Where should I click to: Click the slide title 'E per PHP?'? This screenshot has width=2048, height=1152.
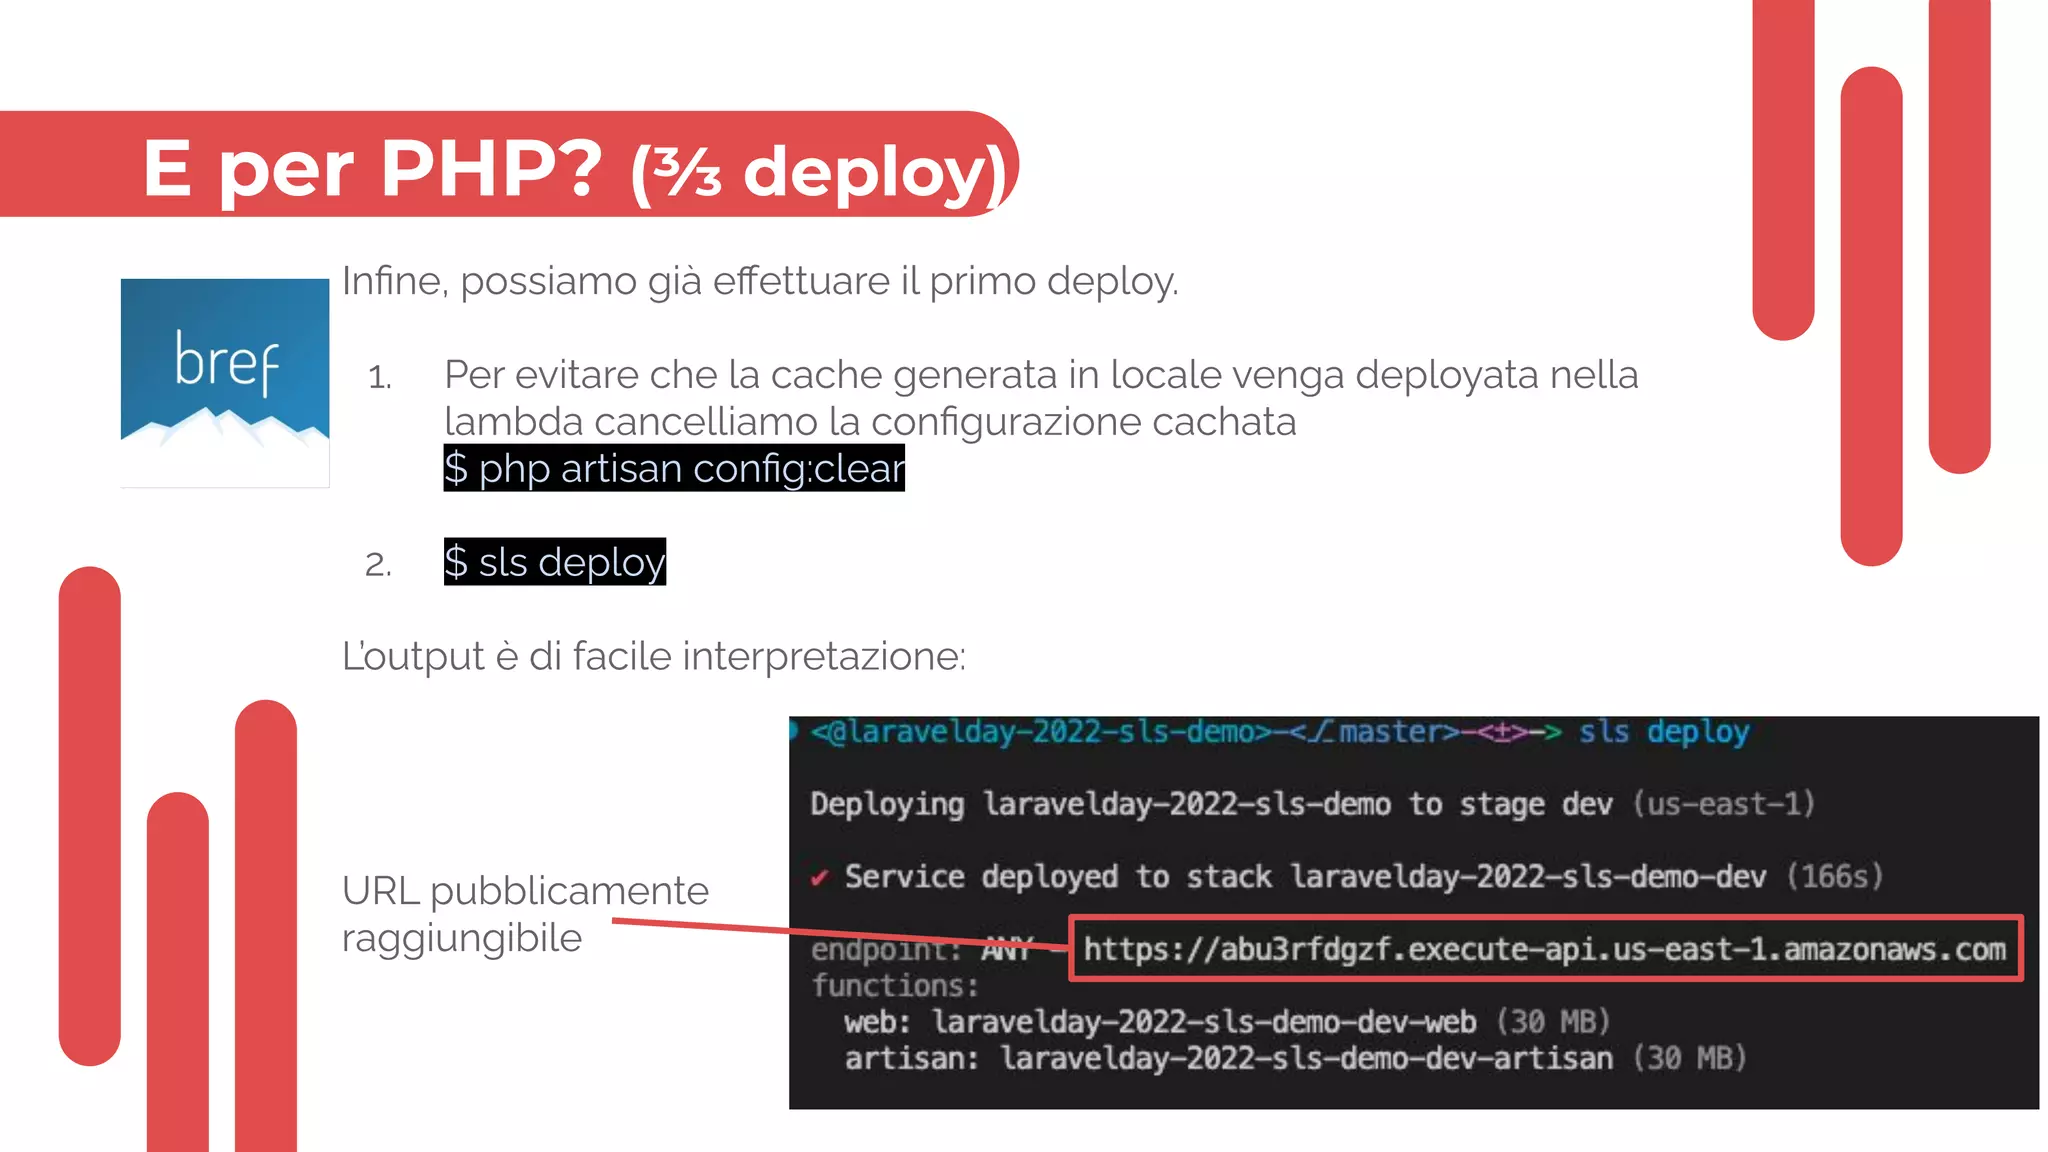(x=373, y=167)
